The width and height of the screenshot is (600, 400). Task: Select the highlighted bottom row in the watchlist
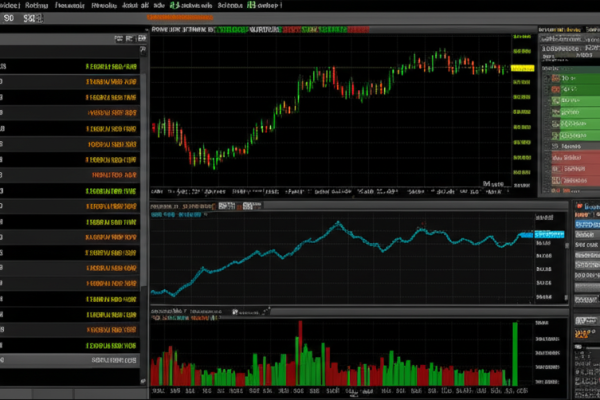coord(70,358)
